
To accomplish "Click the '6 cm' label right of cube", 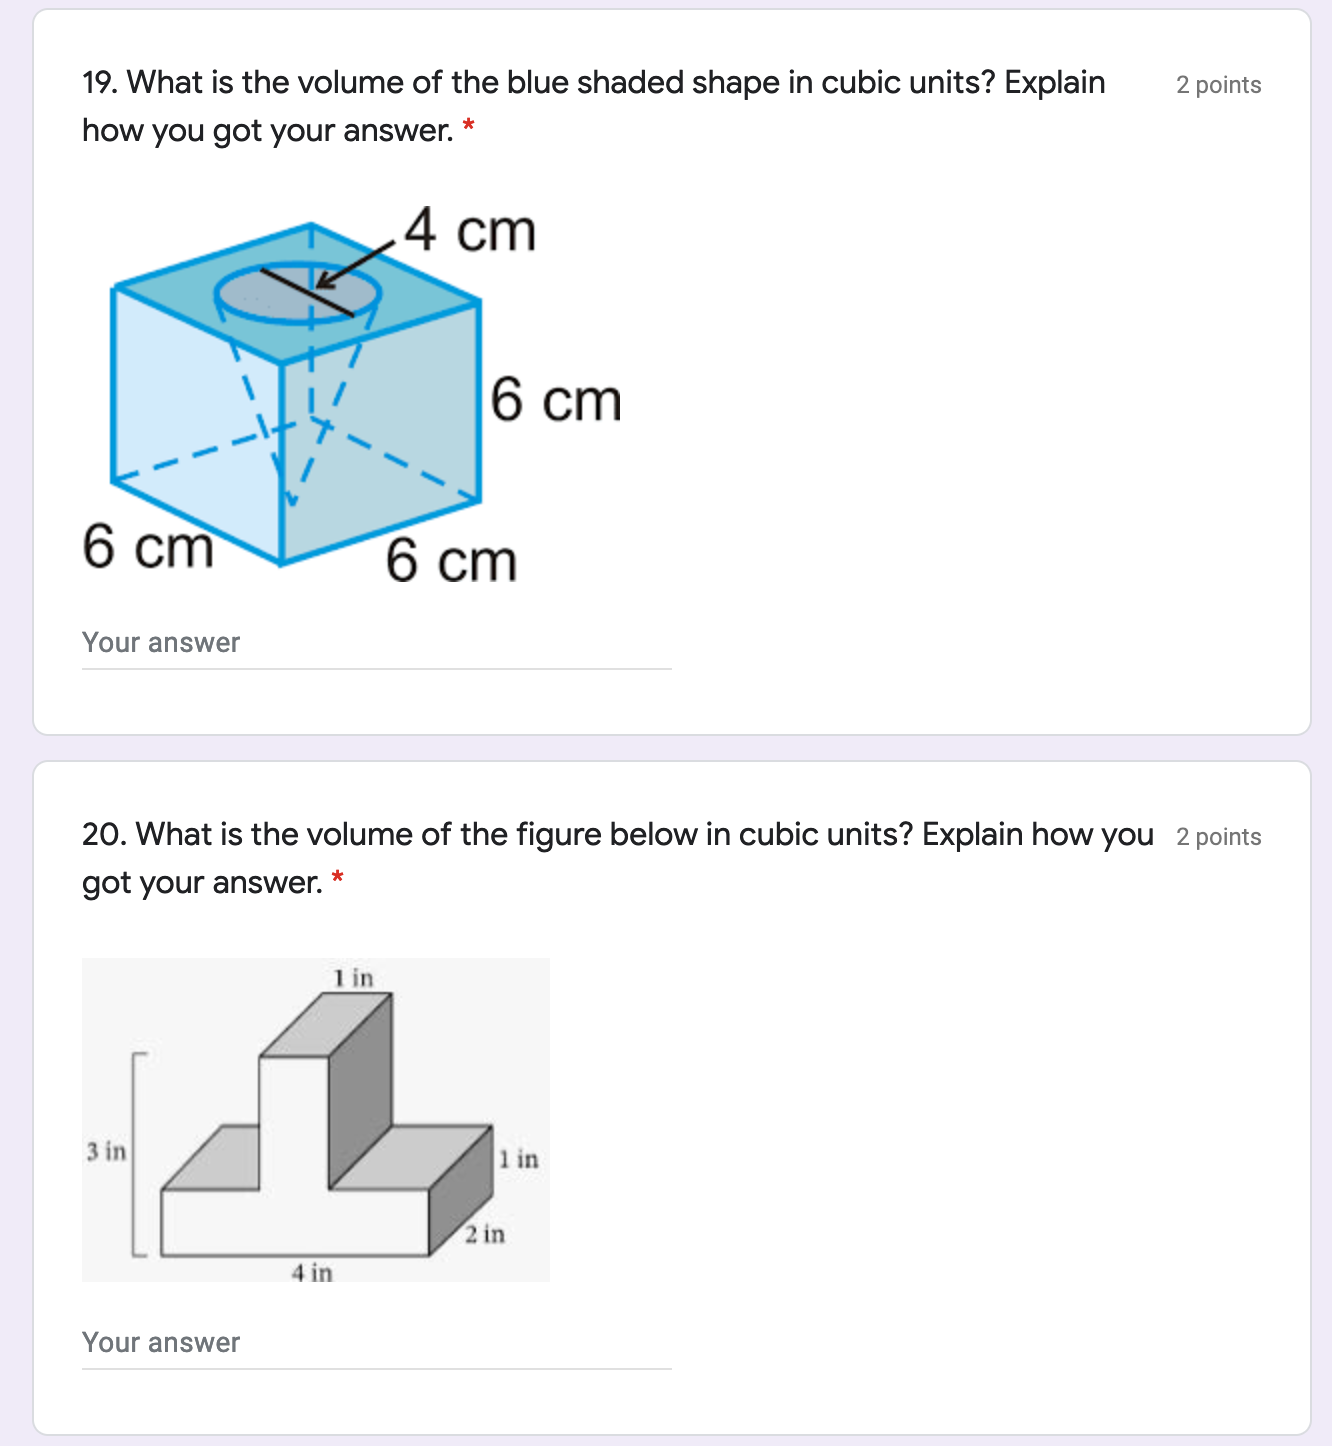I will pyautogui.click(x=556, y=400).
